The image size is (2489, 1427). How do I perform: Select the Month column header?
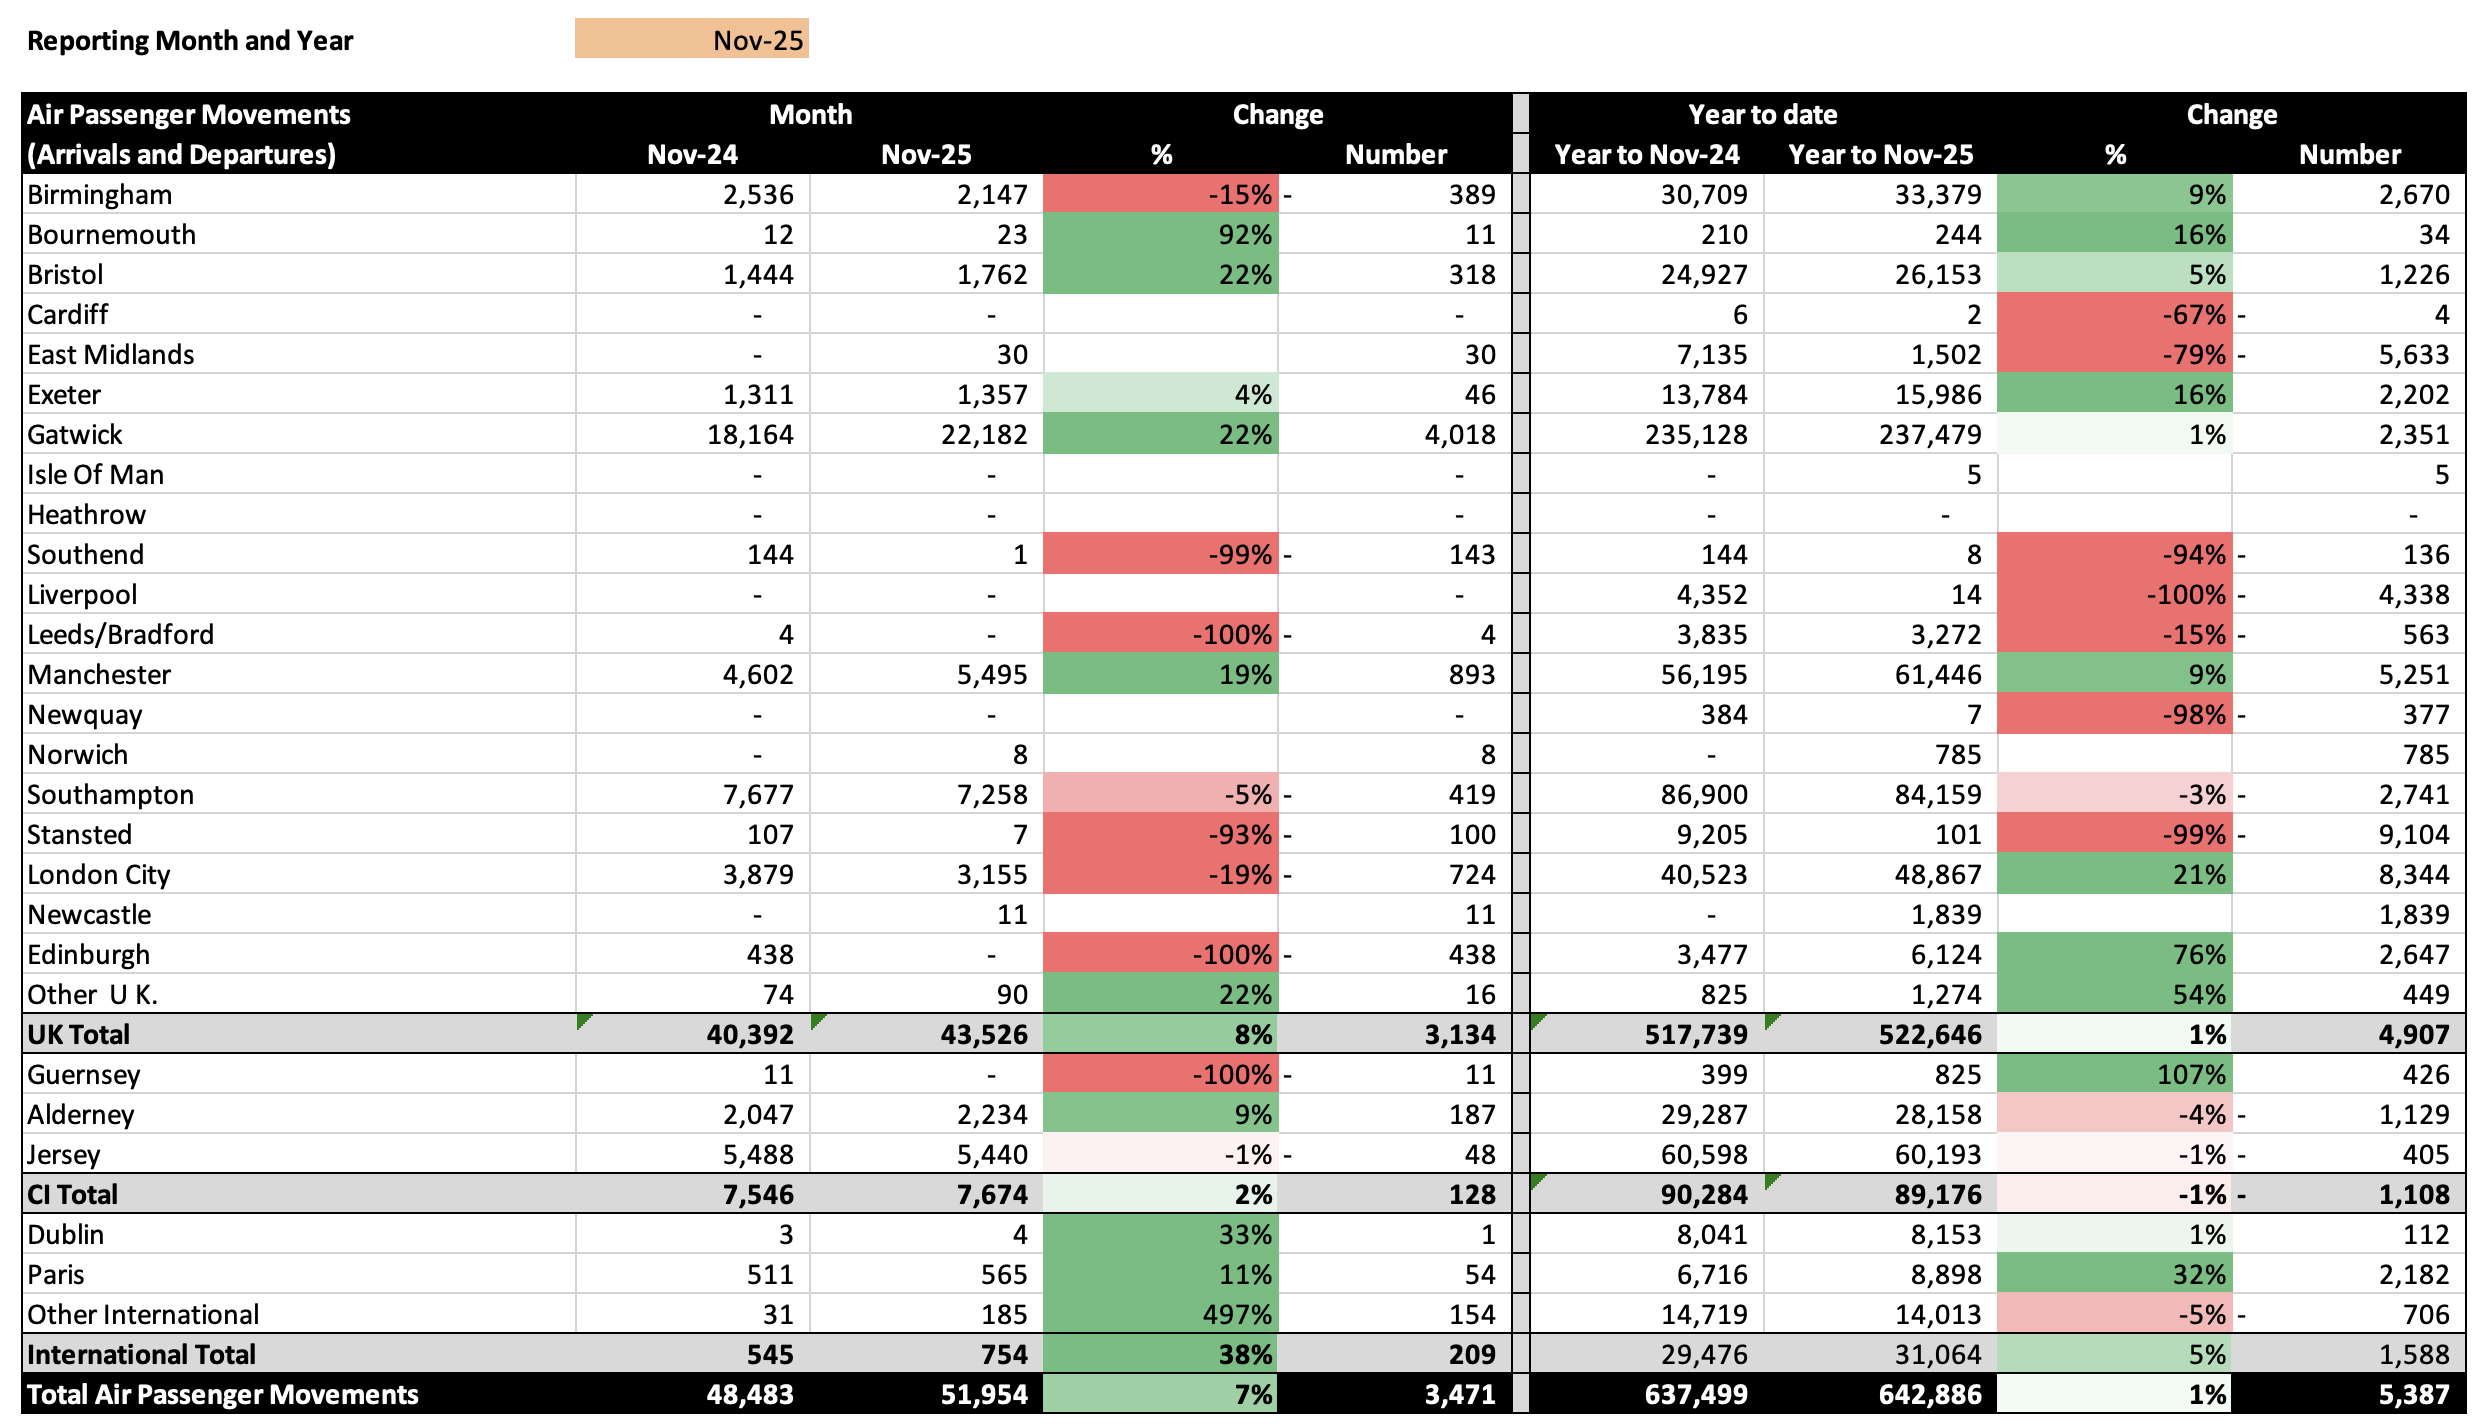click(810, 114)
